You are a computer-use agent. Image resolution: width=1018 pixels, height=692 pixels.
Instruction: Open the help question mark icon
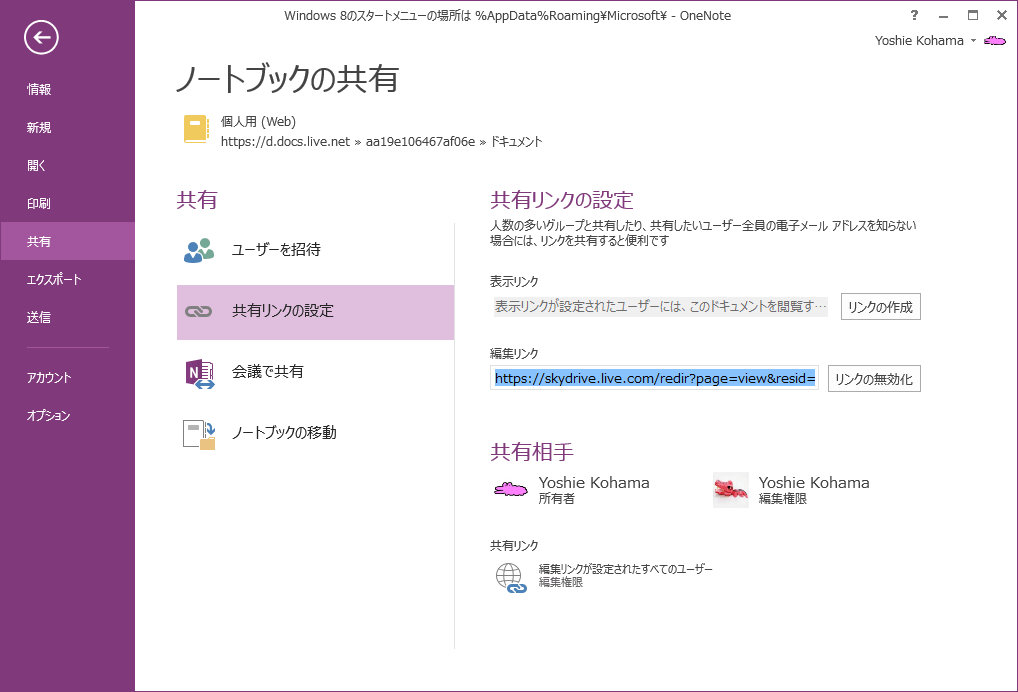[914, 16]
